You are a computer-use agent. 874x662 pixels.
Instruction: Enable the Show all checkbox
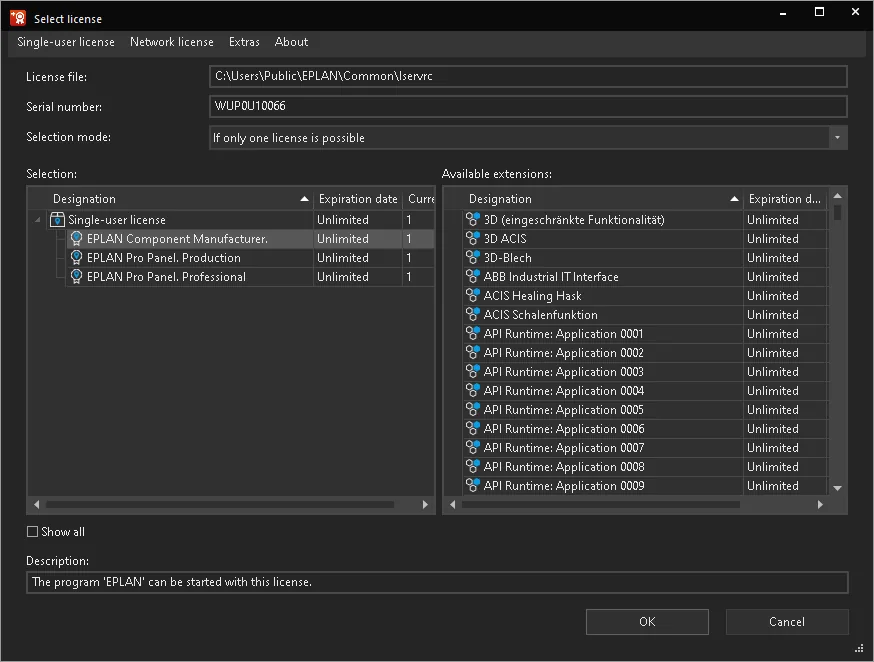32,532
